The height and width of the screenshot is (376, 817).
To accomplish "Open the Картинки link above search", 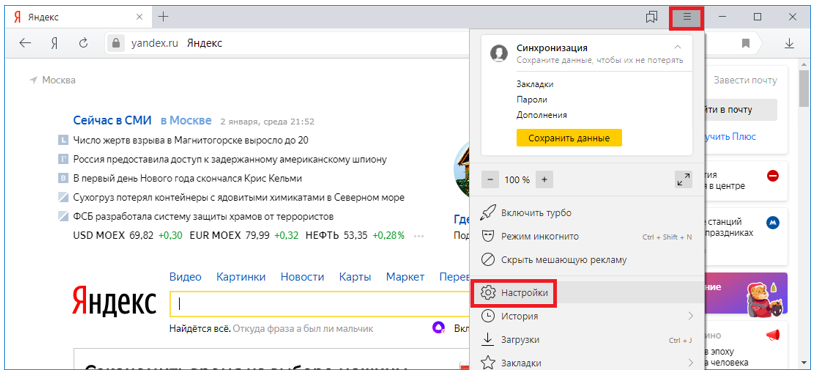I will pos(241,277).
